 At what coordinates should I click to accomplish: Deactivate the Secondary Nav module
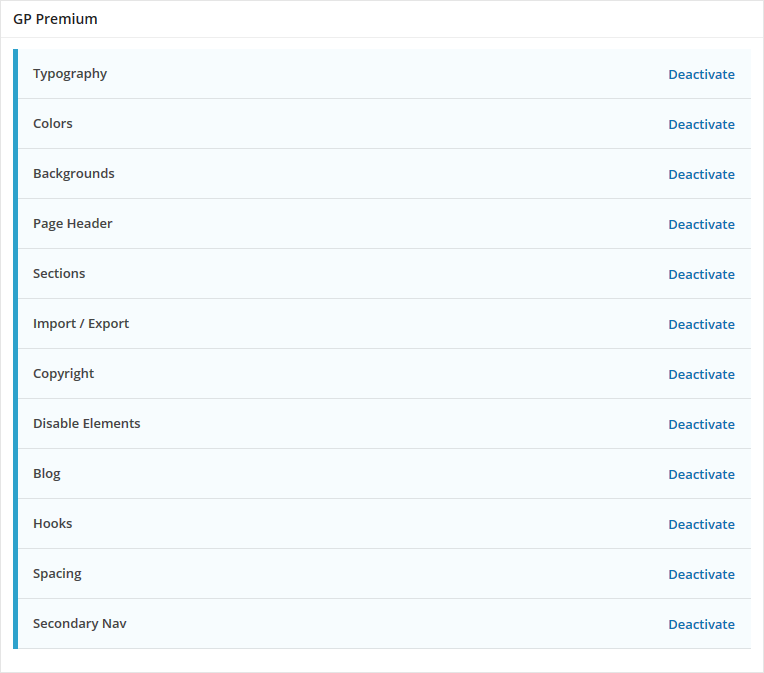click(701, 625)
